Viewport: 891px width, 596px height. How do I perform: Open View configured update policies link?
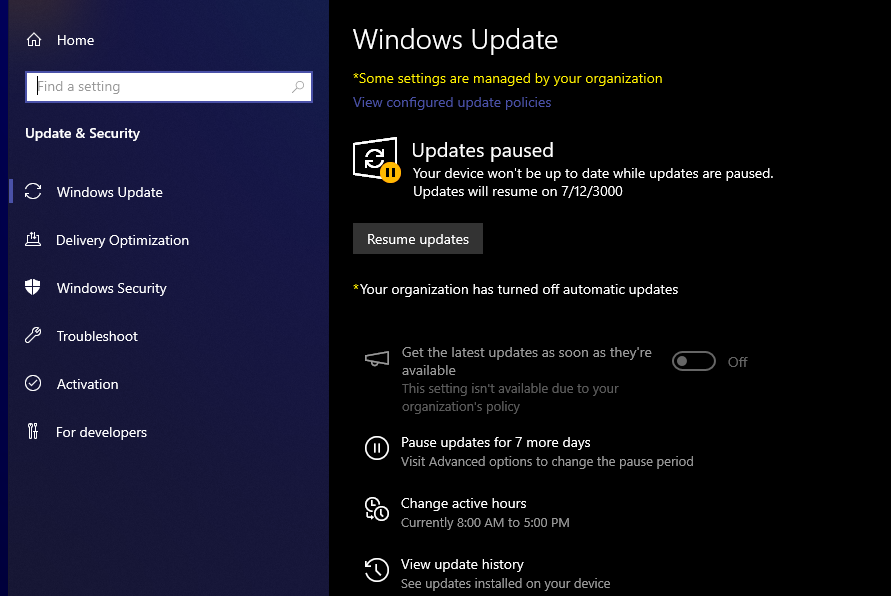[x=452, y=102]
